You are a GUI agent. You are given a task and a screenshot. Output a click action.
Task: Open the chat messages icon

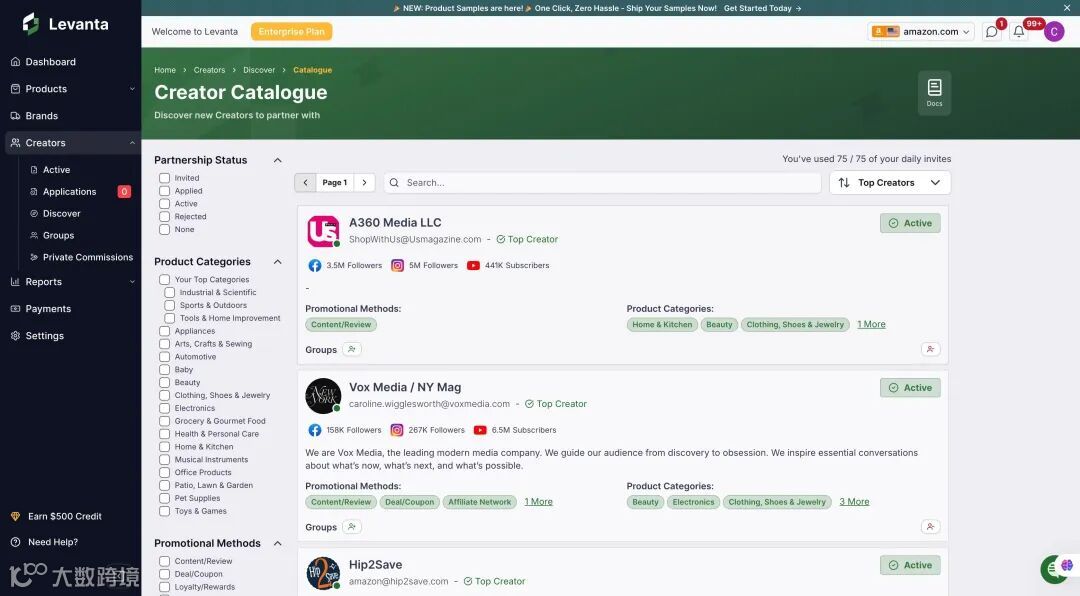point(991,32)
